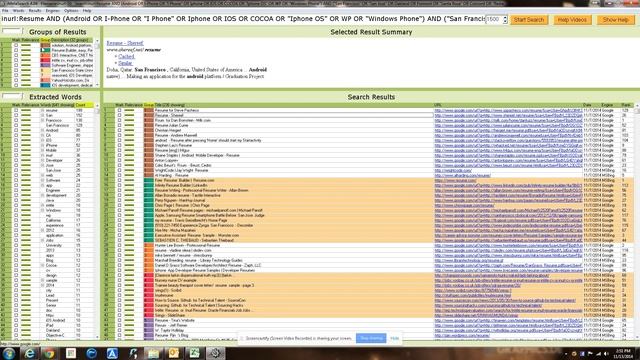640x360 pixels.
Task: Open the Windows Start menu
Action: click(x=8, y=353)
